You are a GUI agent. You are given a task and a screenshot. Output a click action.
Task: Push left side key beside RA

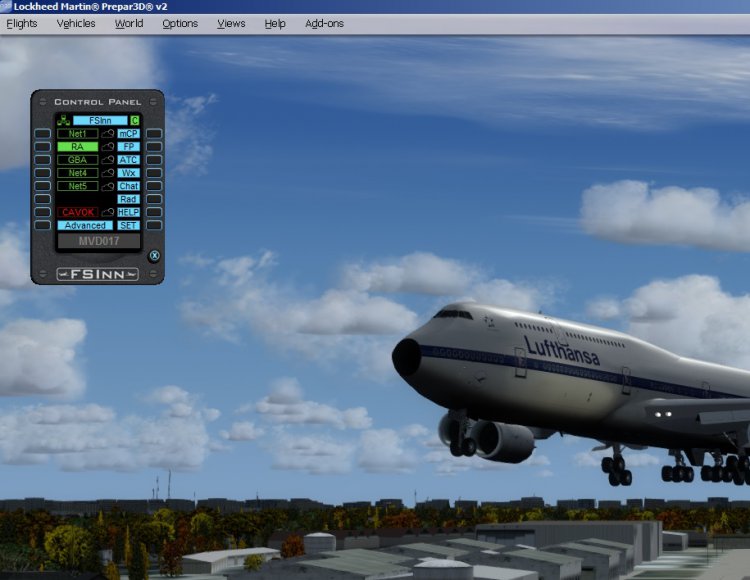click(x=43, y=147)
